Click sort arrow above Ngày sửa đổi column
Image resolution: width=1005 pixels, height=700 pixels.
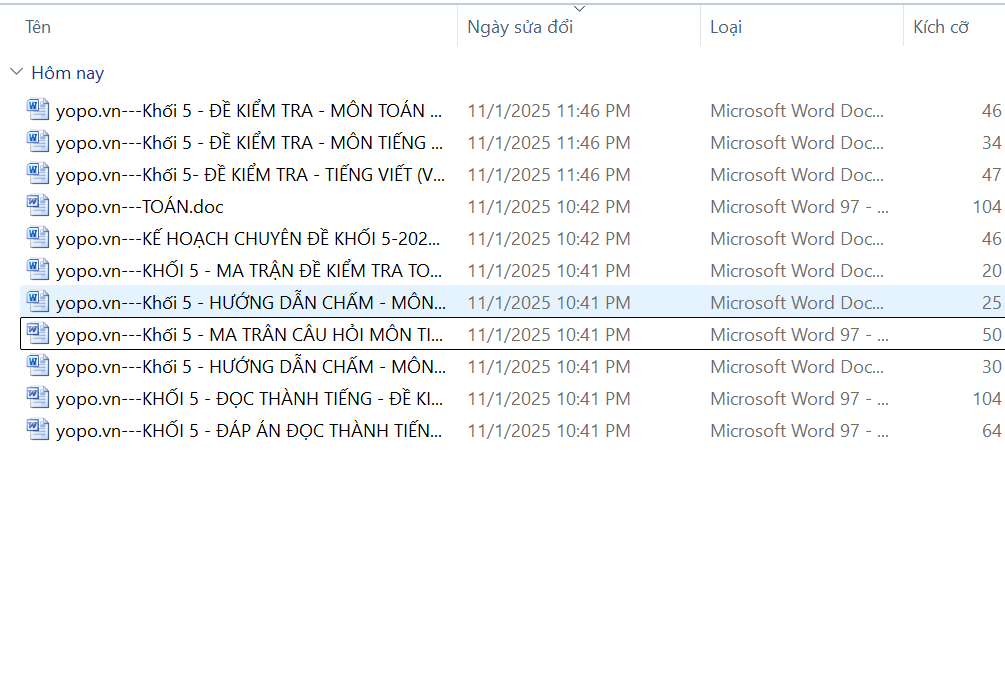click(579, 9)
